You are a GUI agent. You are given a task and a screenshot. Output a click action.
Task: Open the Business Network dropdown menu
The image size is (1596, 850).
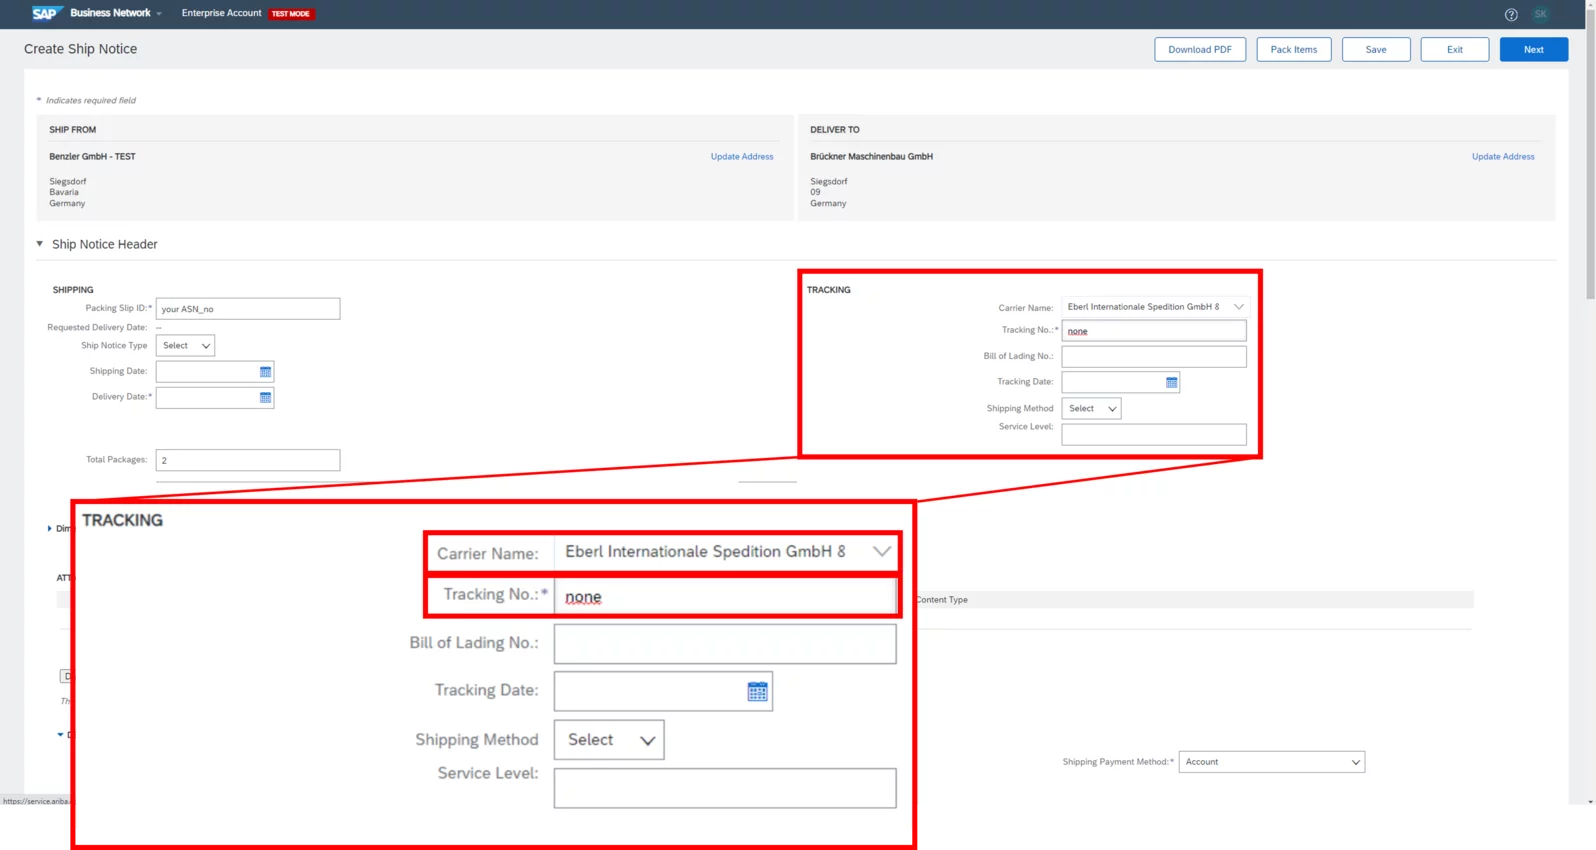(x=116, y=13)
